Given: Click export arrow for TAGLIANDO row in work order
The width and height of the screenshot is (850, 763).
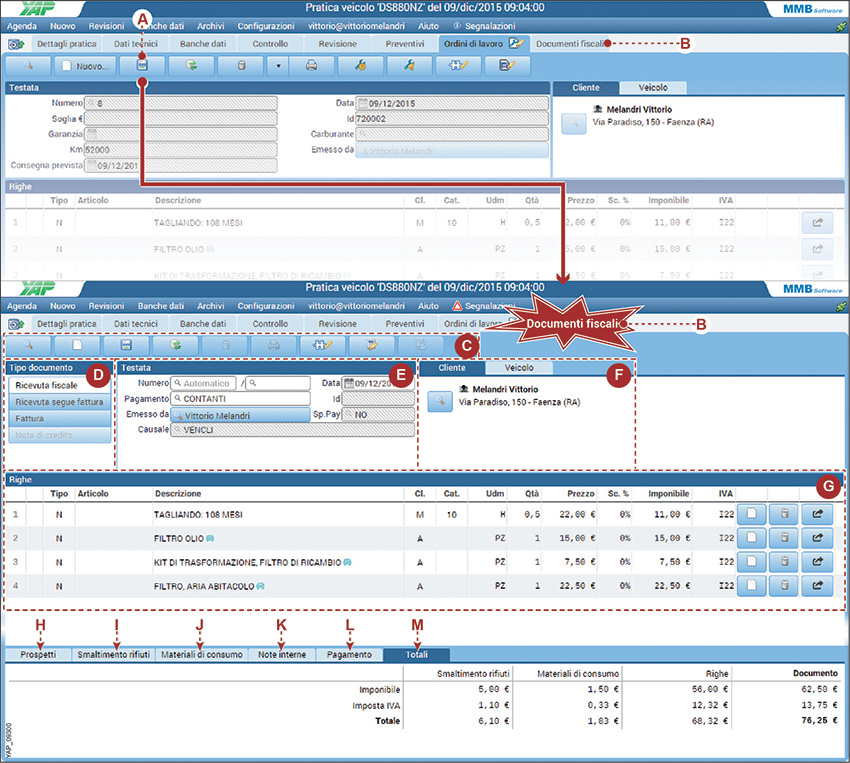Looking at the screenshot, I should [817, 222].
